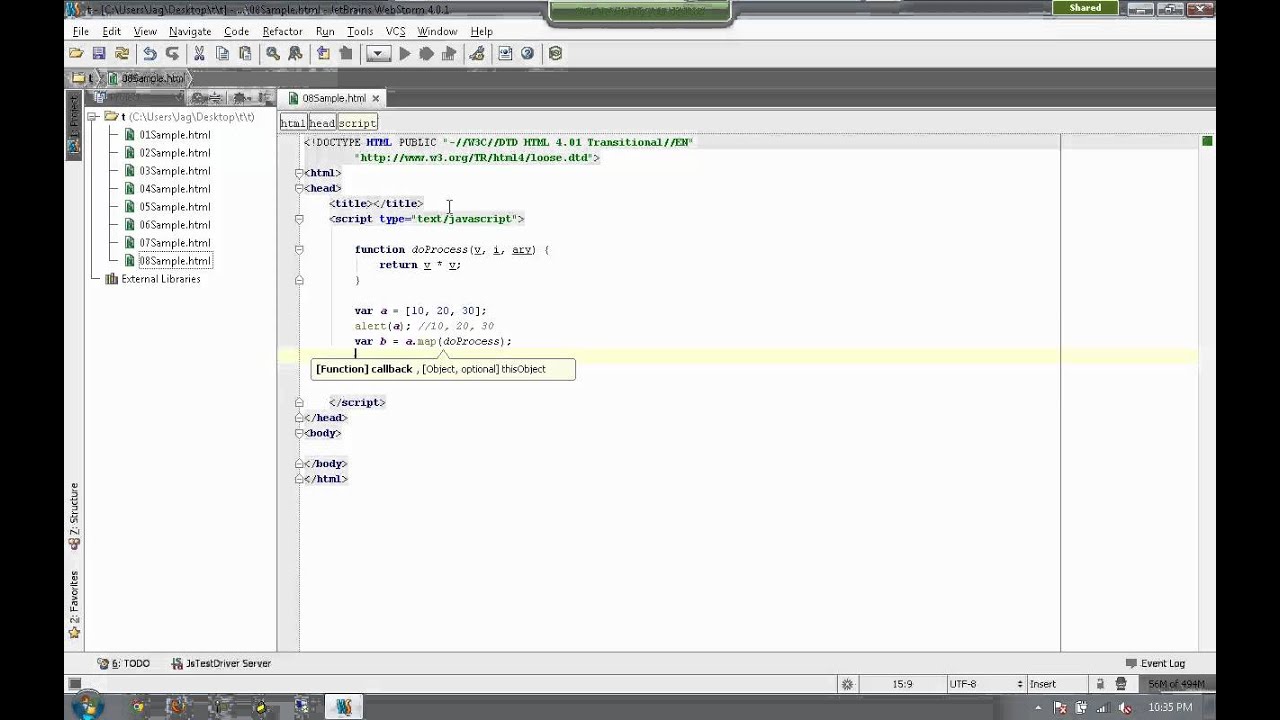The image size is (1280, 720).
Task: Toggle read-only lock icon in status bar
Action: (1100, 684)
